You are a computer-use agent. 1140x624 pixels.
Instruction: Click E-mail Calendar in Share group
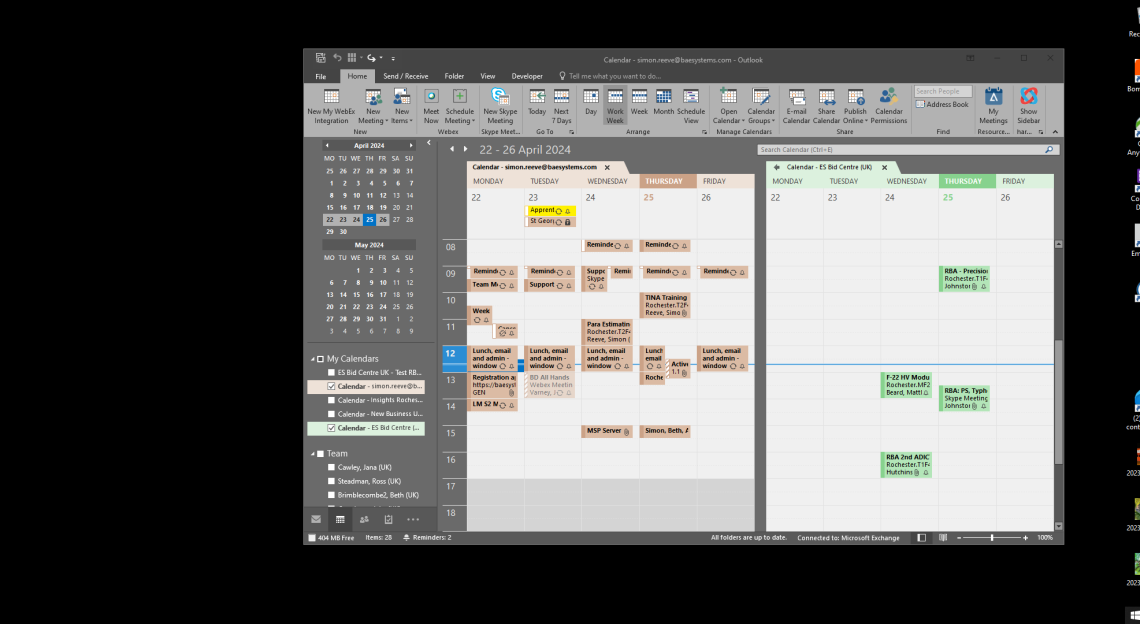tap(796, 106)
